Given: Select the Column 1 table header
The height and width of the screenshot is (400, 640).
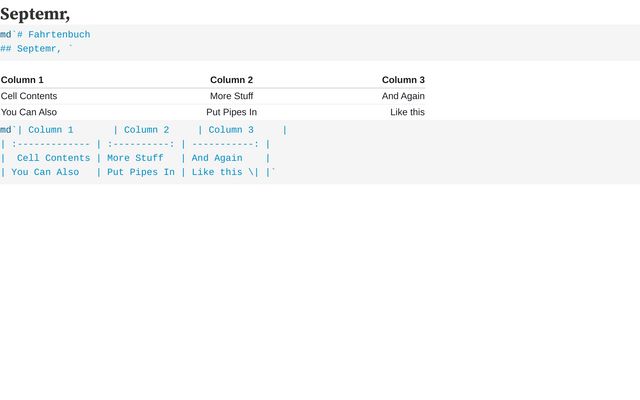Looking at the screenshot, I should (x=22, y=80).
